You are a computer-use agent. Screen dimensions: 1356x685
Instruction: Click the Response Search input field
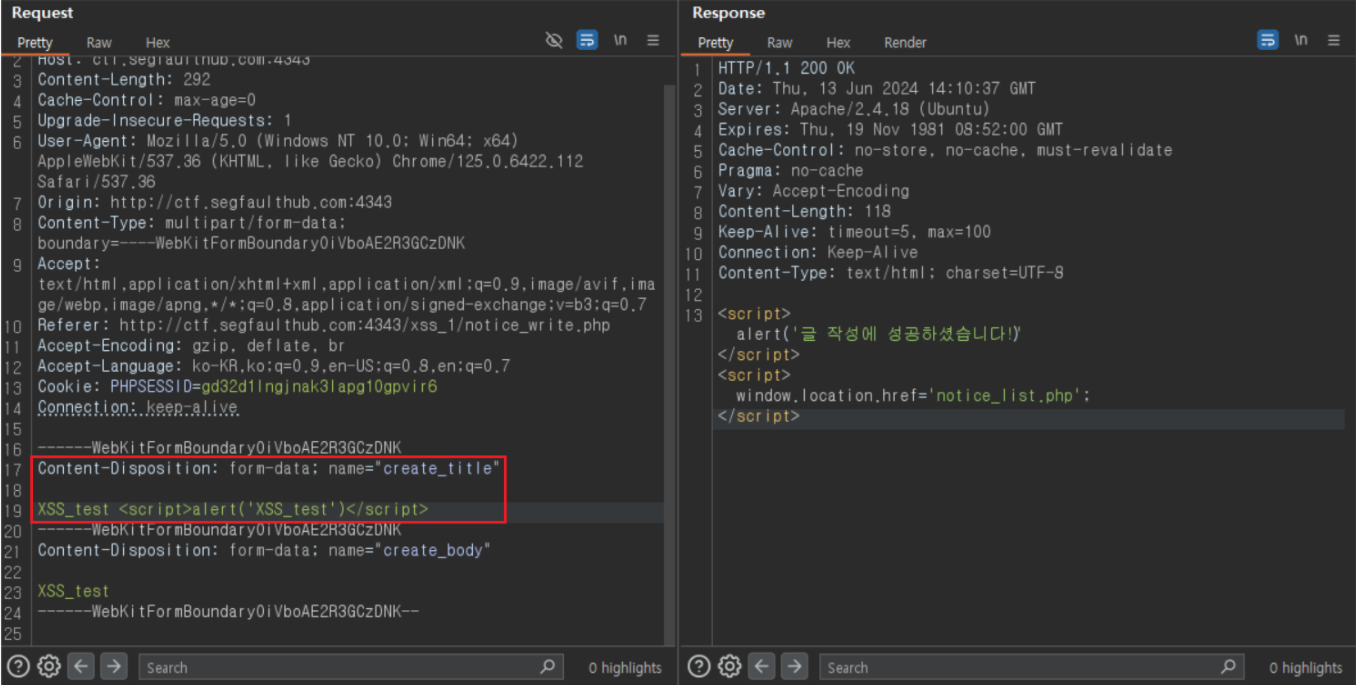coord(1031,667)
